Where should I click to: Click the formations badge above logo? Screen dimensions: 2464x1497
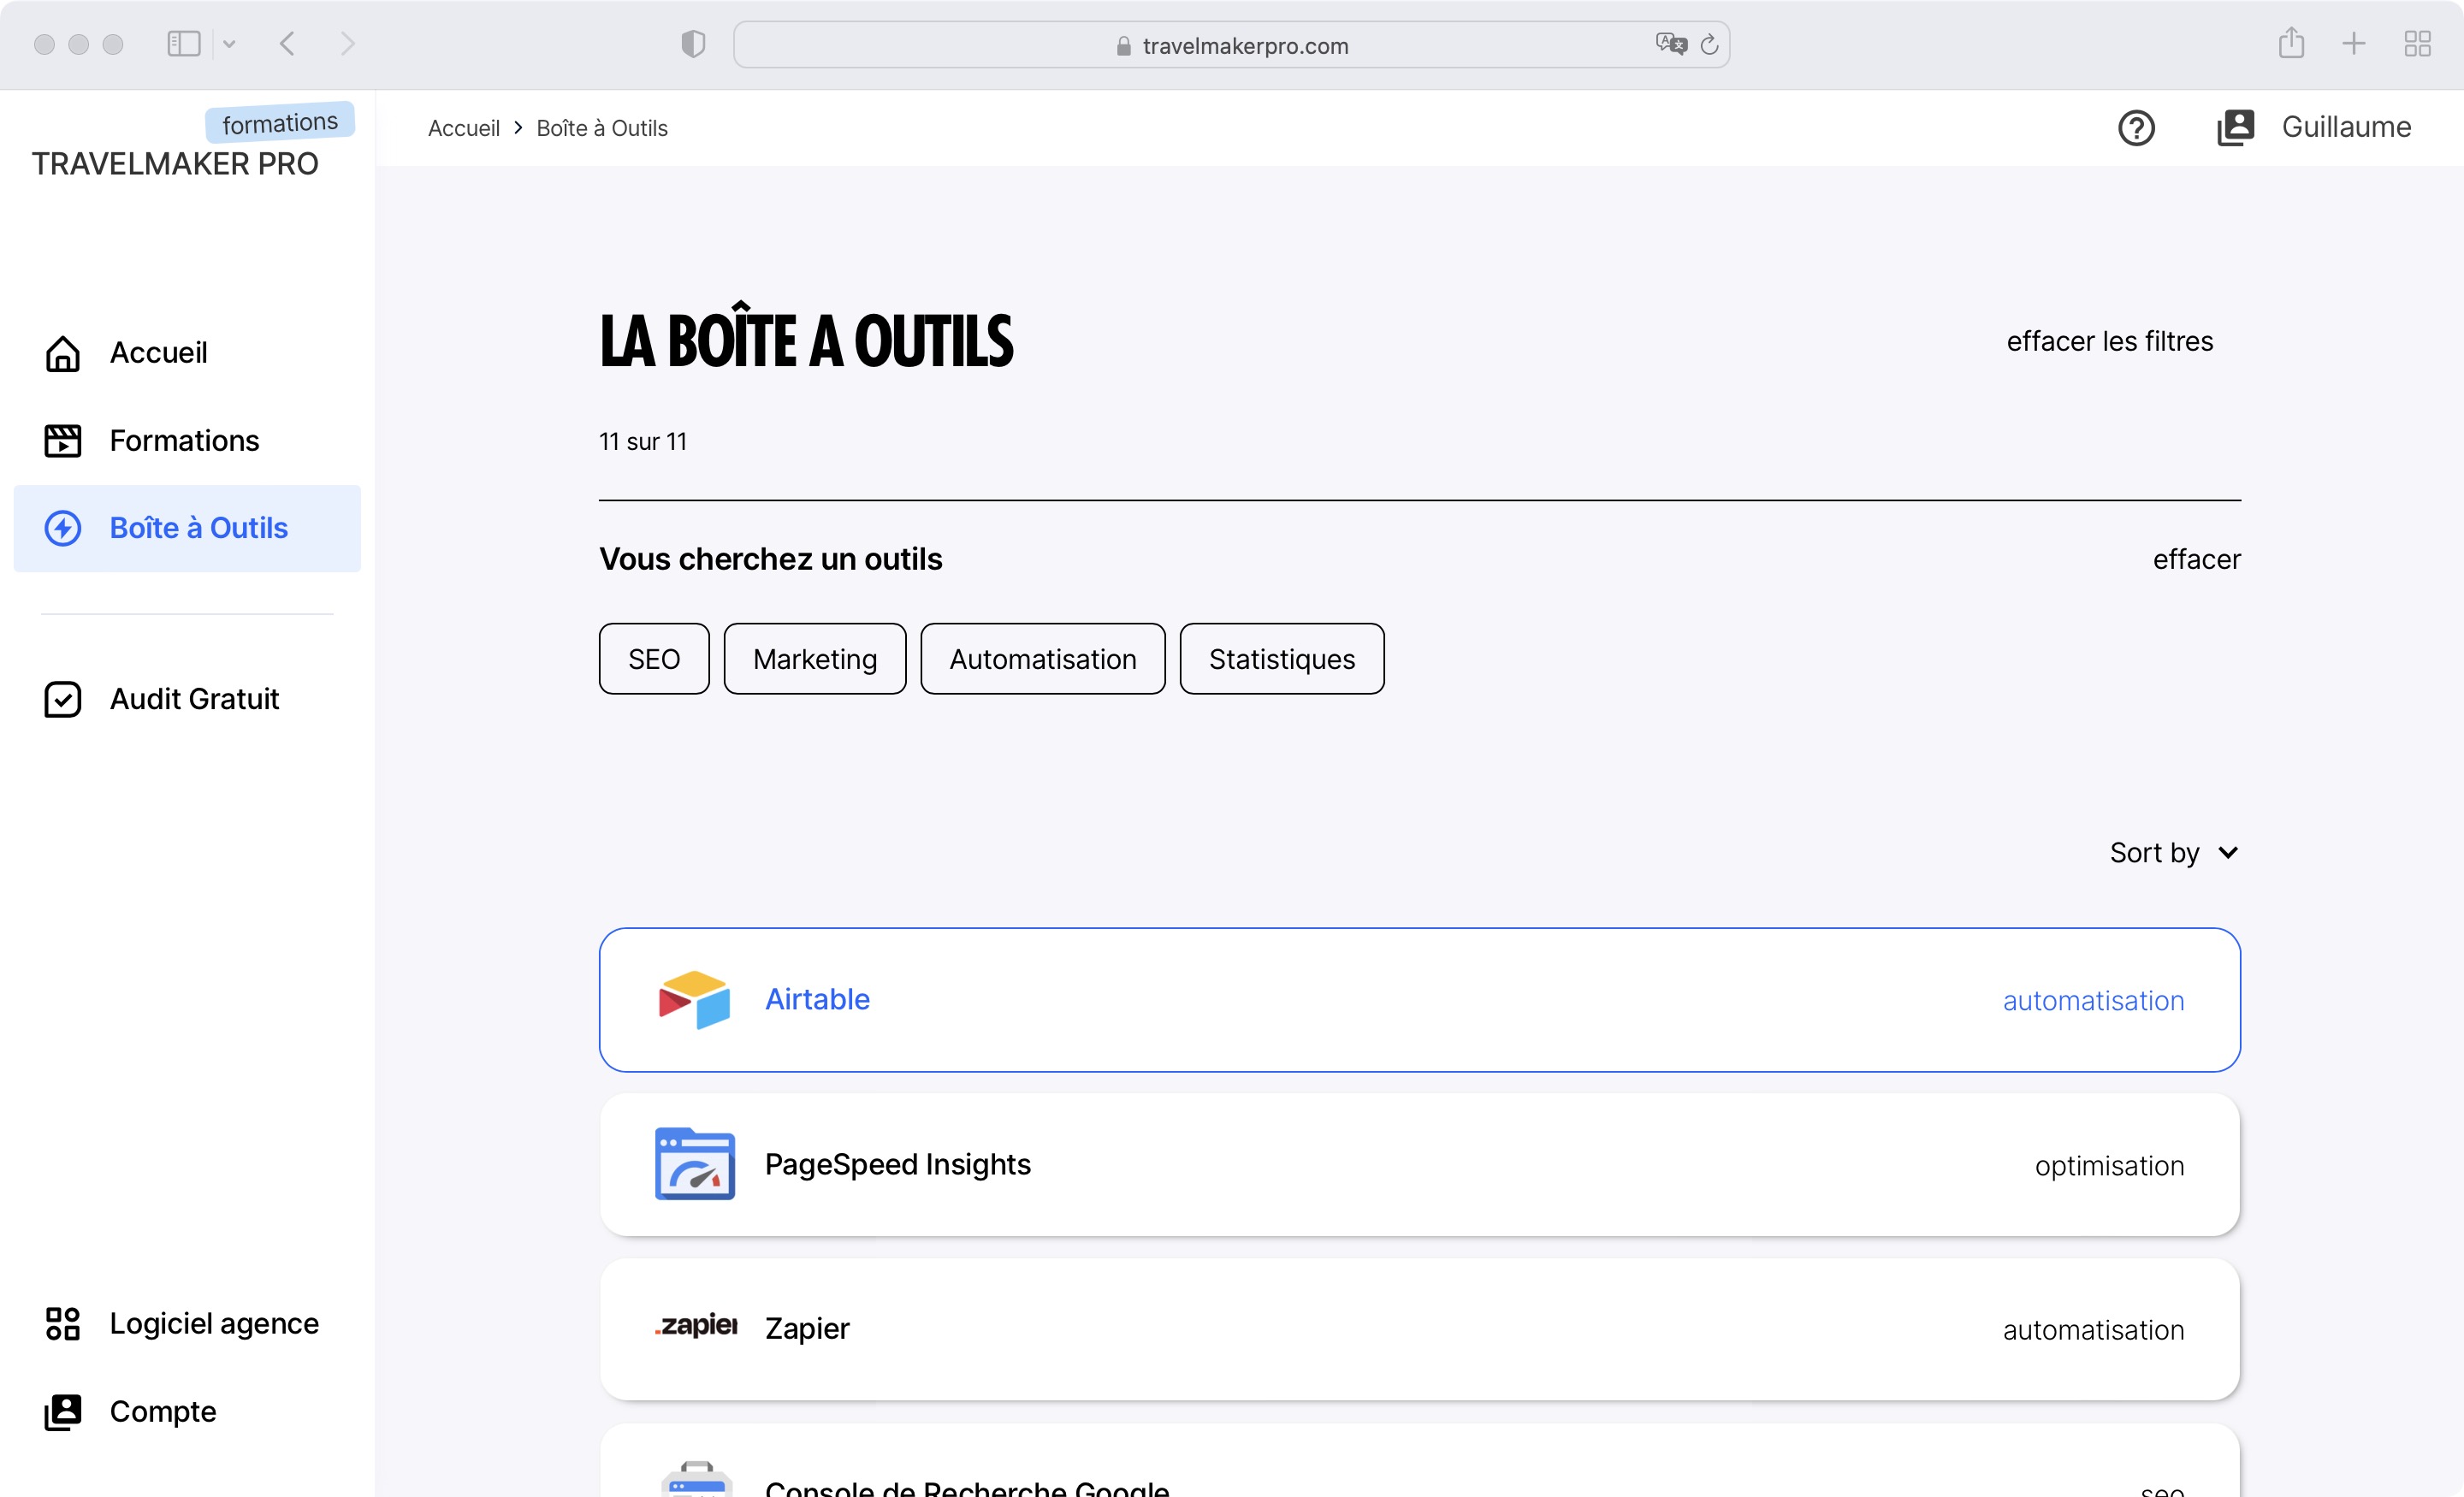click(280, 122)
